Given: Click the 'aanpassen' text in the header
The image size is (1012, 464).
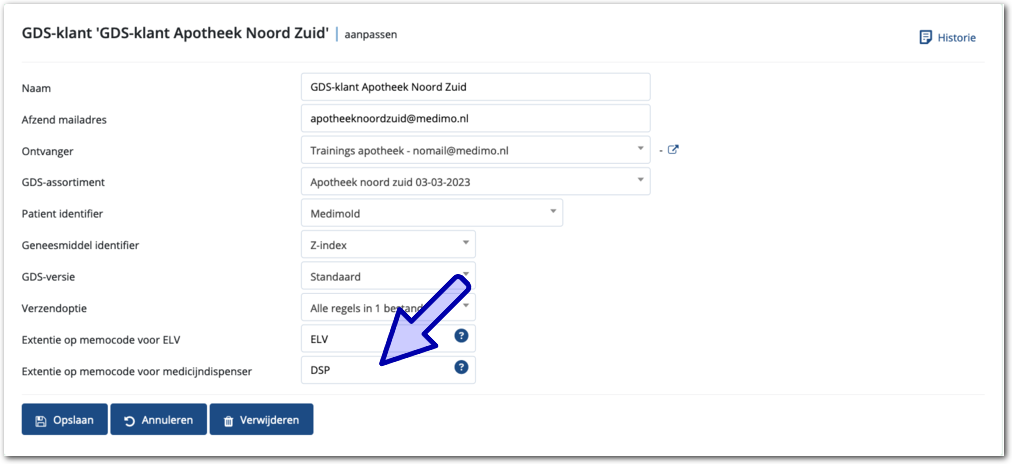Looking at the screenshot, I should tap(370, 35).
